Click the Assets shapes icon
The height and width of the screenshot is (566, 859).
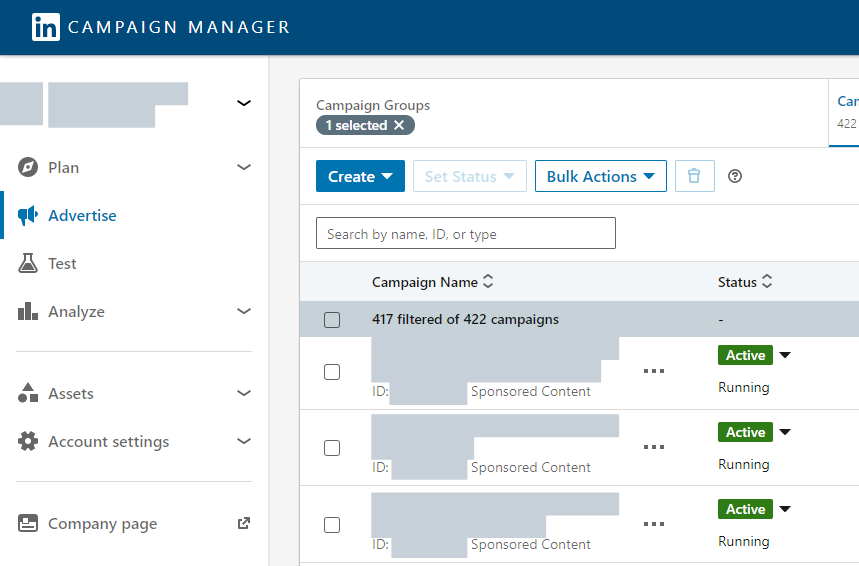[x=28, y=393]
